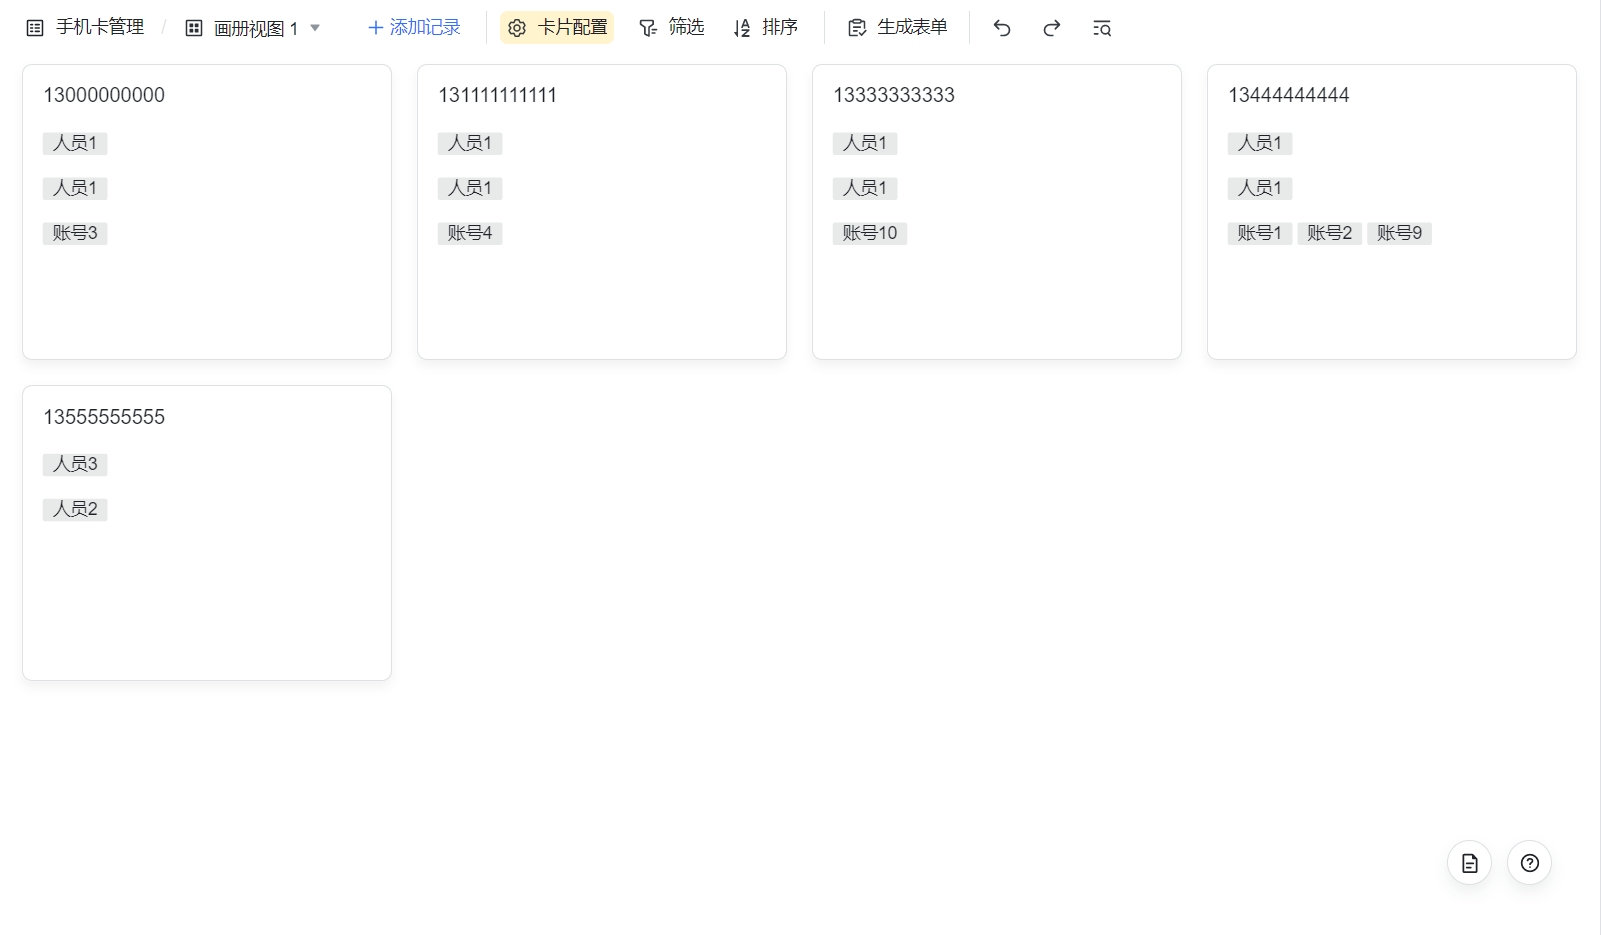The image size is (1601, 935).
Task: Click the gallery view grid icon
Action: coord(194,28)
